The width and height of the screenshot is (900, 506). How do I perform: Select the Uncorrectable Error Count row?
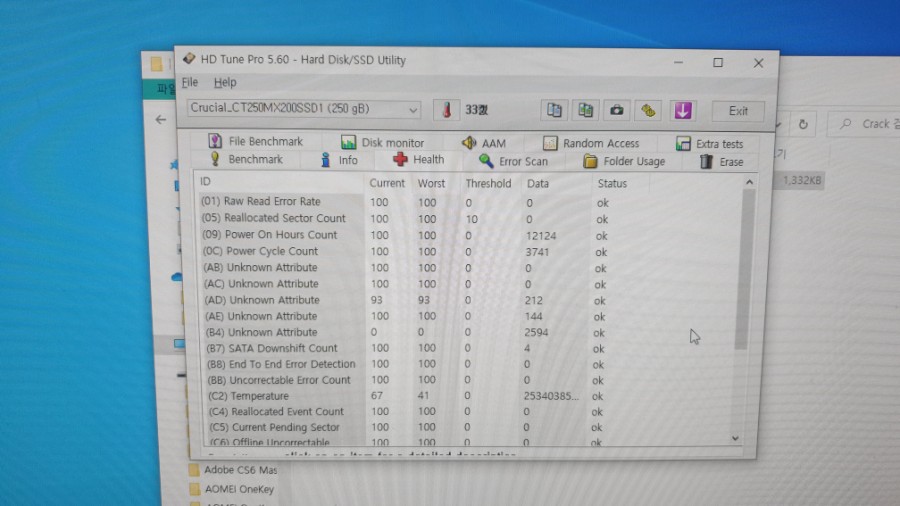470,380
